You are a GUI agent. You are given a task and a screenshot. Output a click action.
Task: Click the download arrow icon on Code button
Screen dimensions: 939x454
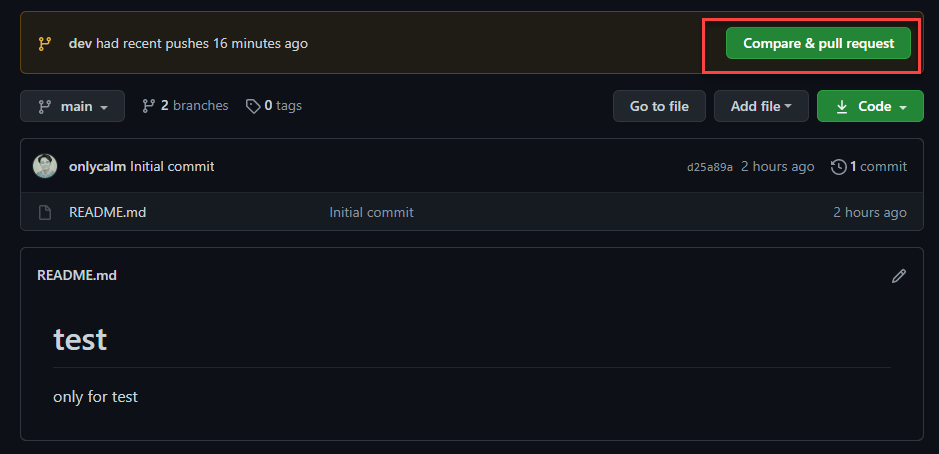pyautogui.click(x=841, y=106)
